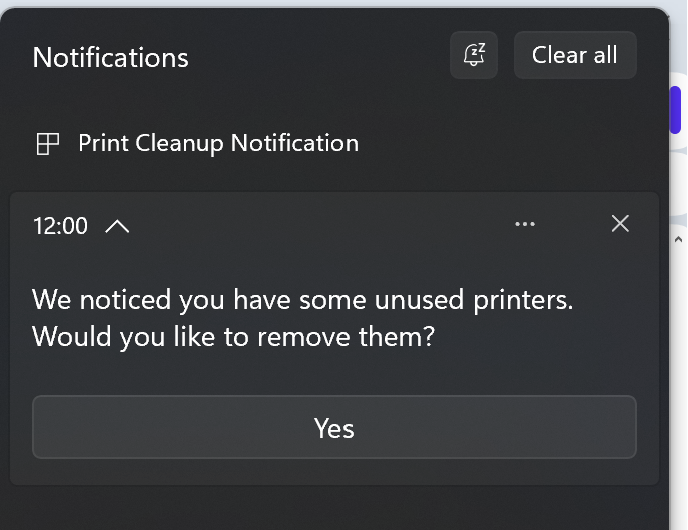Collapse the notification using the chevron arrow
The image size is (688, 530).
coord(117,226)
